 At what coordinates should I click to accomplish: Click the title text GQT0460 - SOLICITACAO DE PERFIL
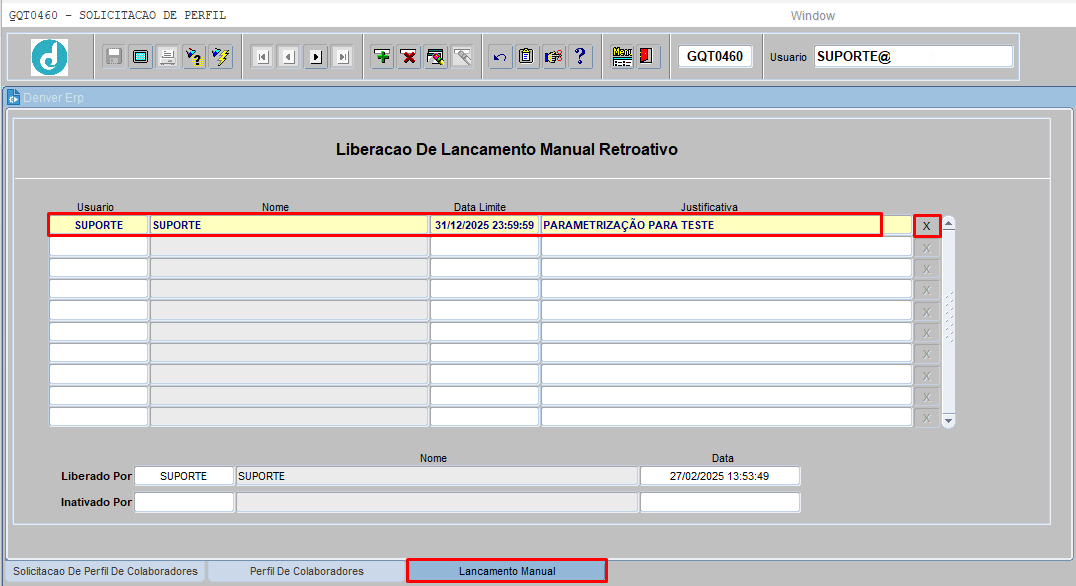click(117, 15)
